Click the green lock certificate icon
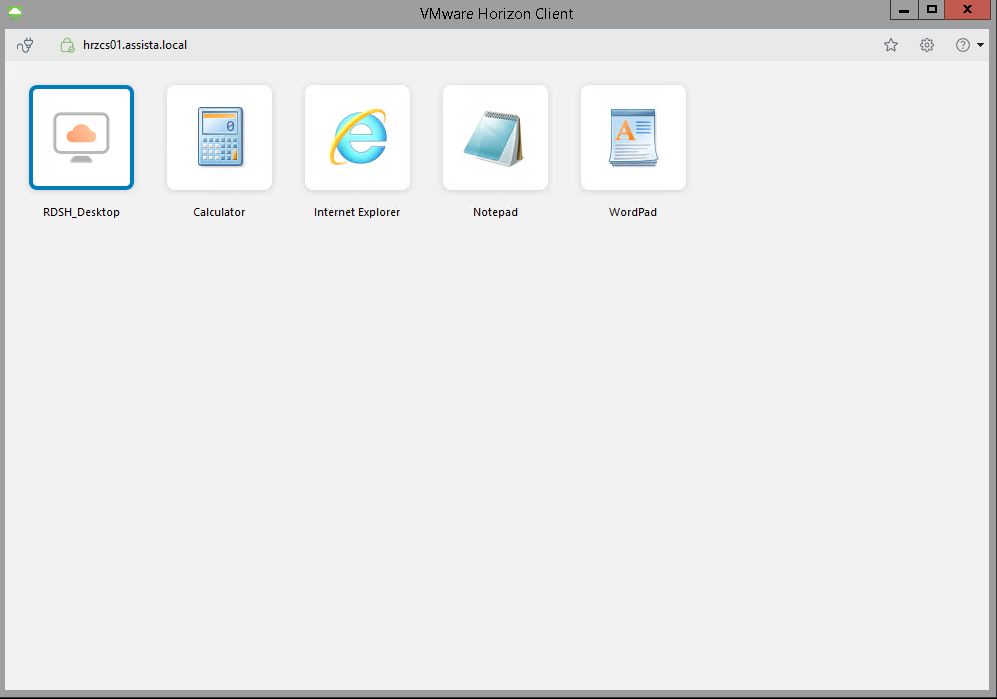This screenshot has height=699, width=997. point(67,45)
